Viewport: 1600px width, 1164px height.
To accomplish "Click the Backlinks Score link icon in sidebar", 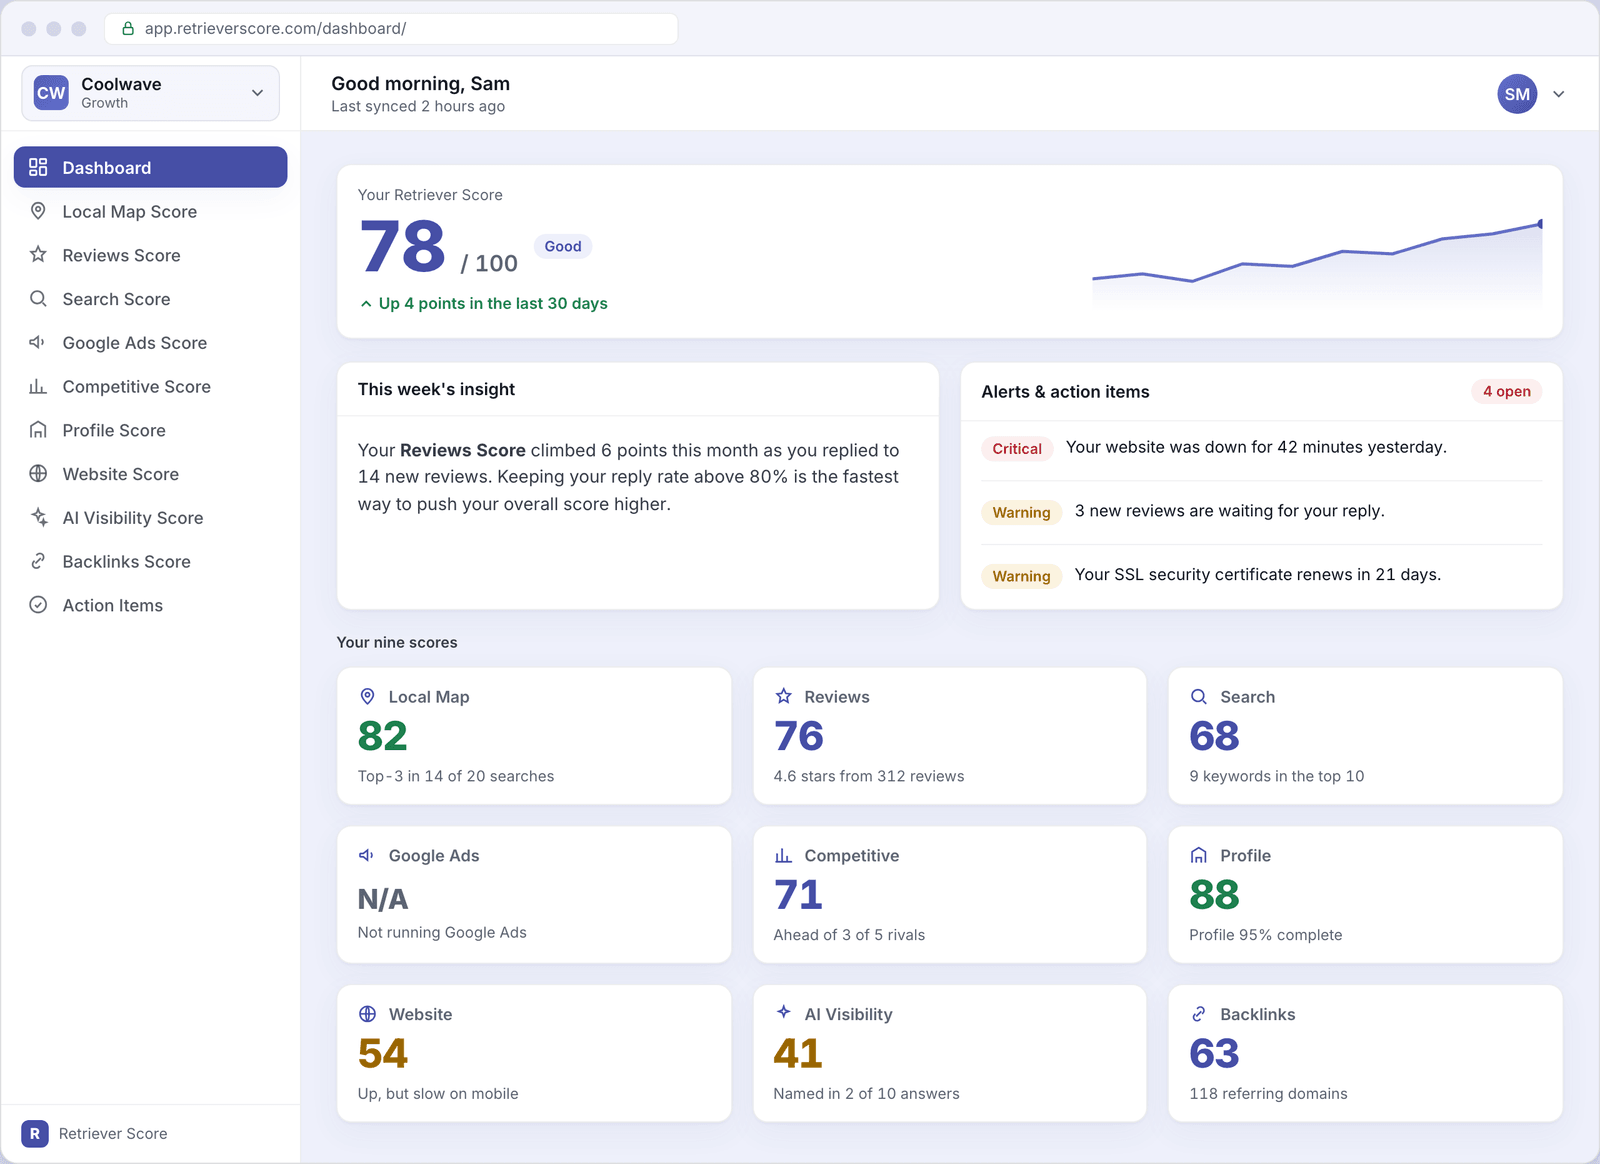I will click(38, 561).
